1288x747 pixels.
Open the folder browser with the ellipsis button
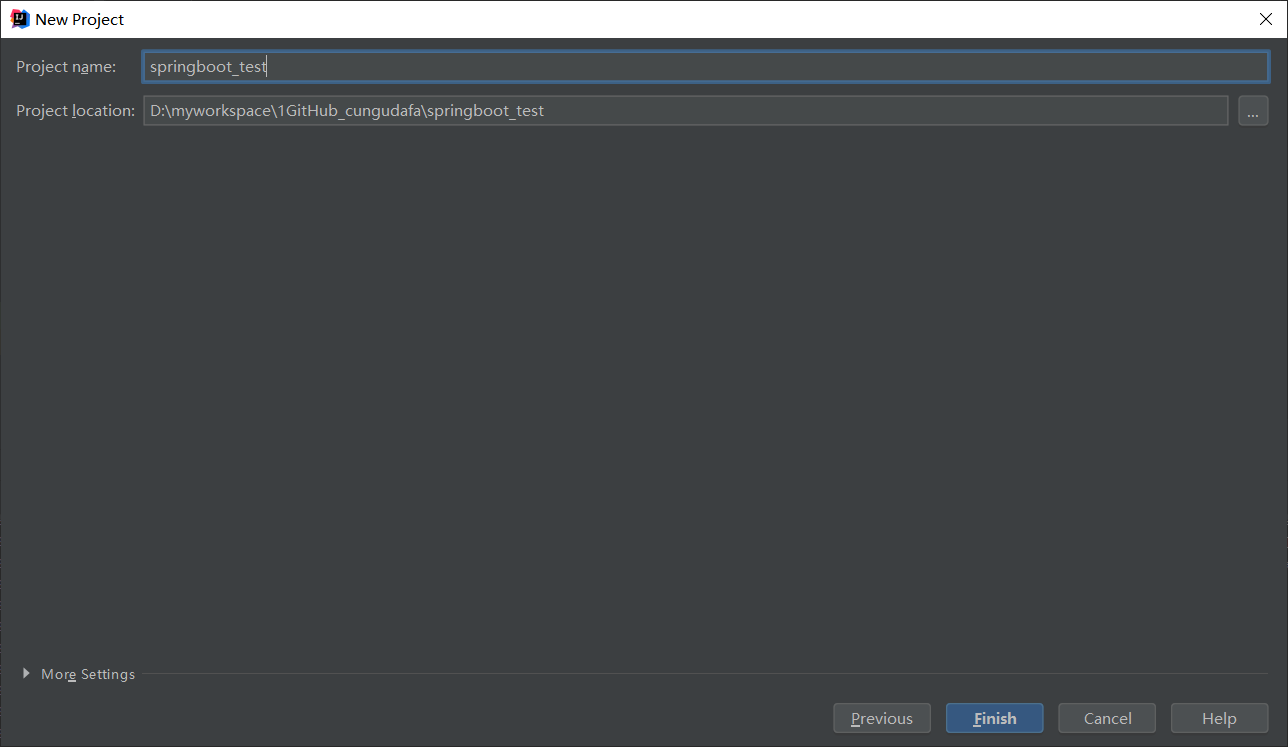[1253, 110]
